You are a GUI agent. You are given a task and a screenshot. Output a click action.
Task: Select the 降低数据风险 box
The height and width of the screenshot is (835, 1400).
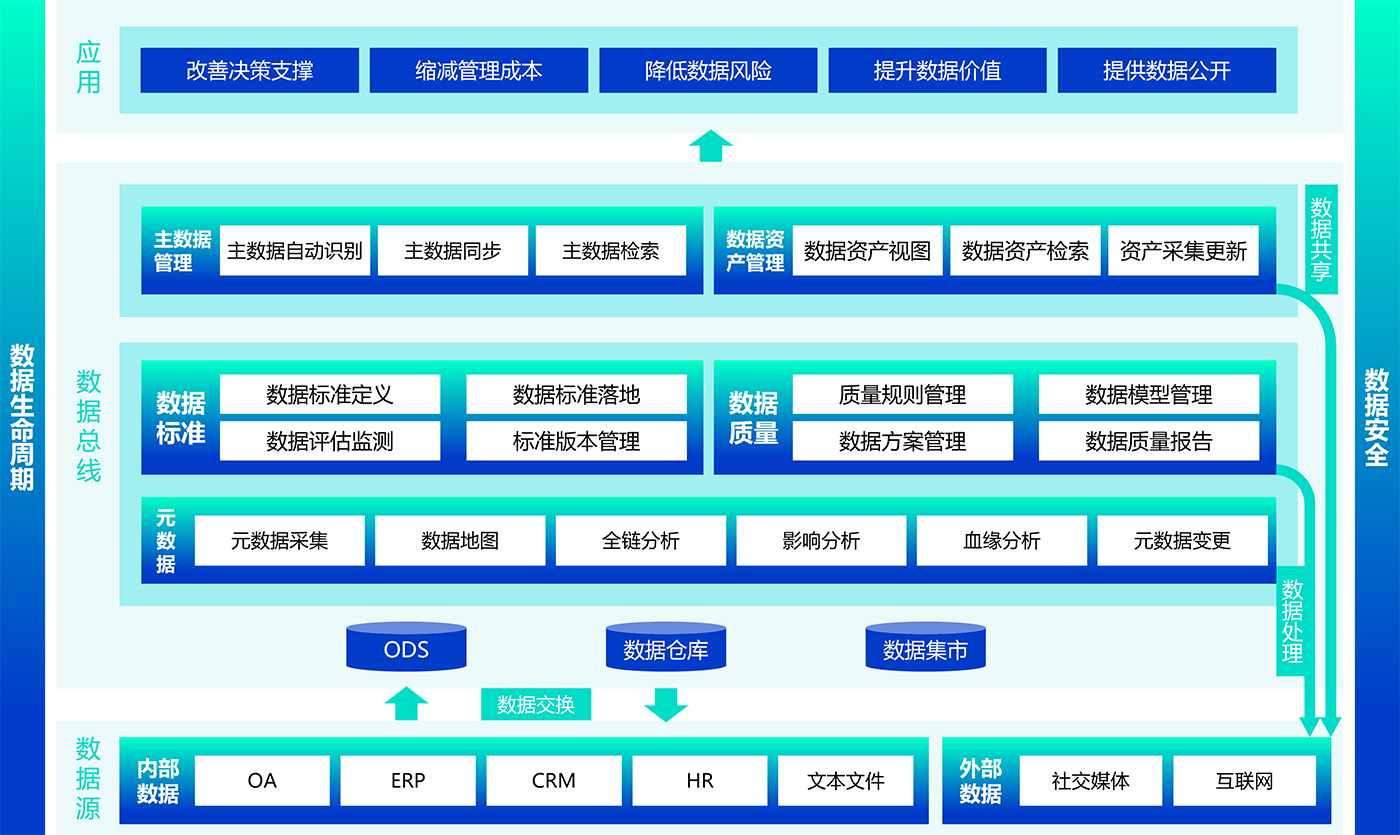click(708, 71)
